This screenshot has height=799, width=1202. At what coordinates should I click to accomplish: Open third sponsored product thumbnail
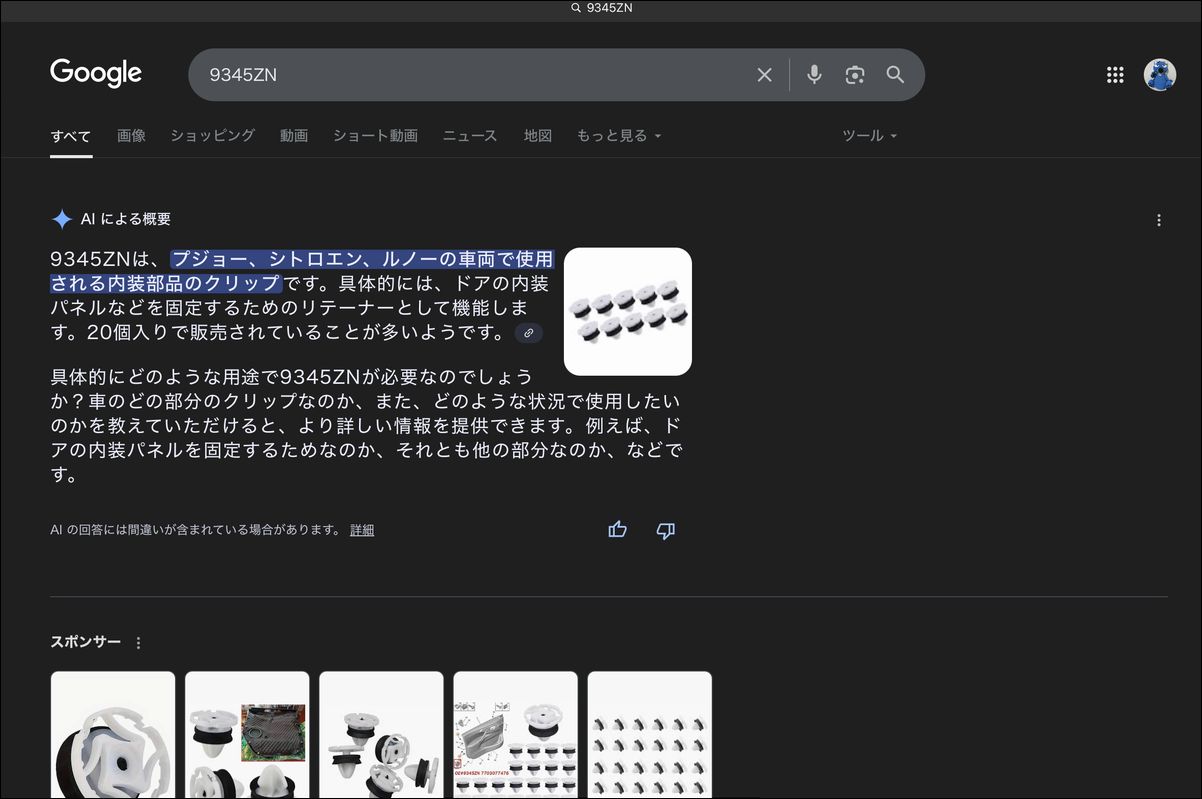click(381, 735)
